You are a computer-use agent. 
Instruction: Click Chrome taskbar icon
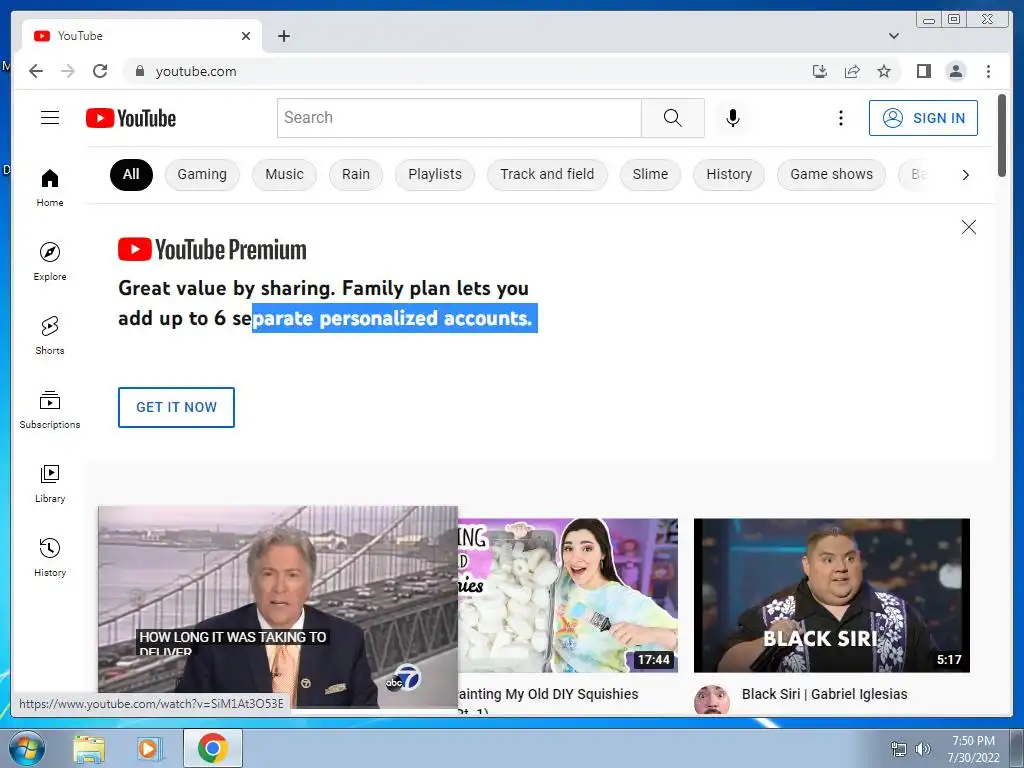[212, 748]
